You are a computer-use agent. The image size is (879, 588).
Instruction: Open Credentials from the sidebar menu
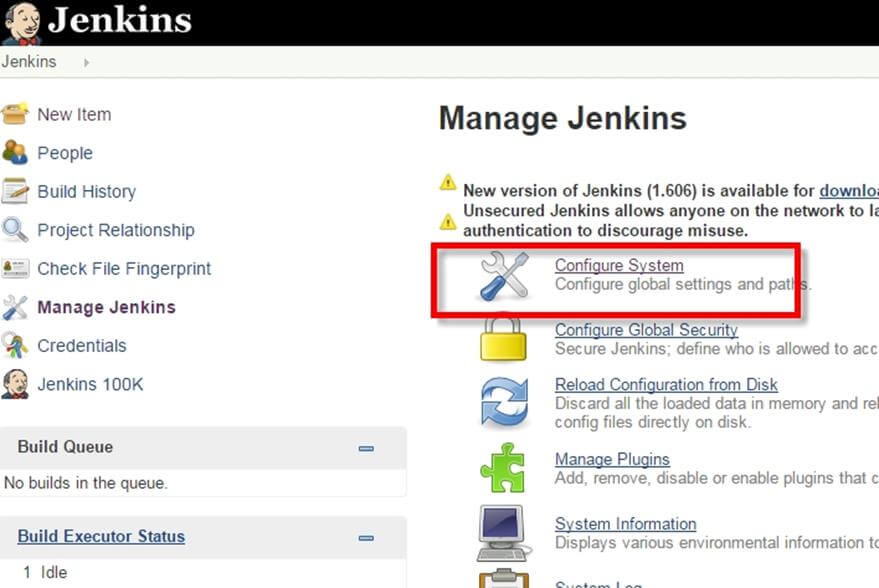pyautogui.click(x=81, y=346)
